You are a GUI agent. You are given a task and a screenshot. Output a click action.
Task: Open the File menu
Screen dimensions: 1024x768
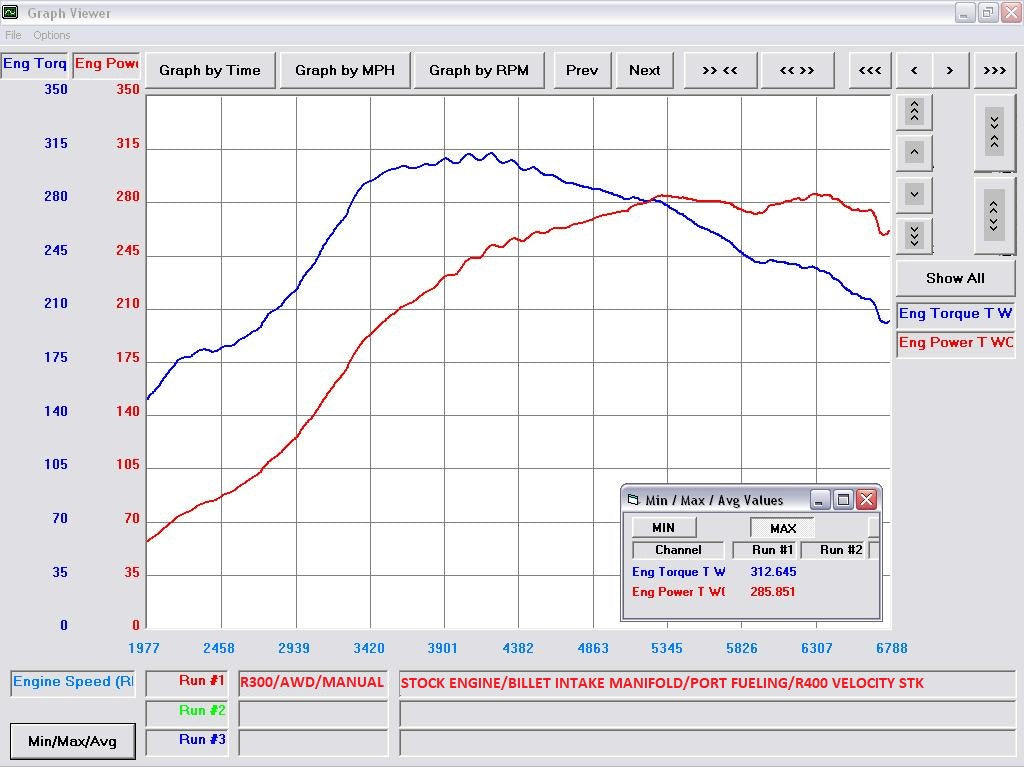tap(13, 35)
